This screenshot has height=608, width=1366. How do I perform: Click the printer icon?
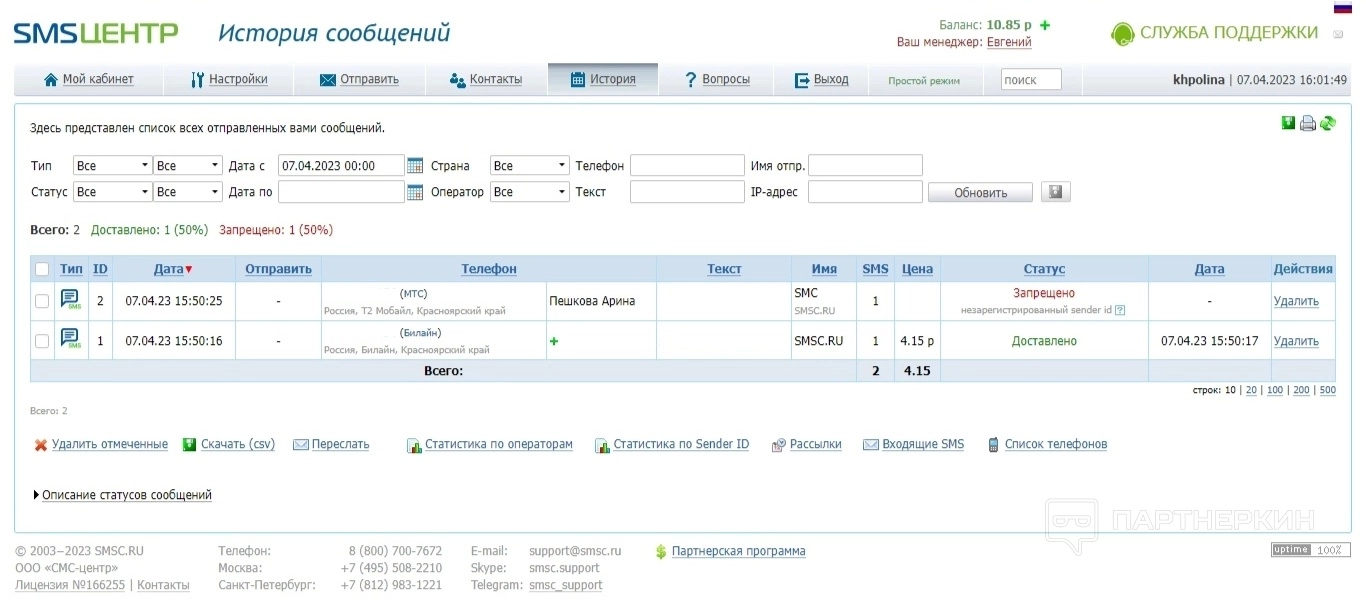[x=1308, y=124]
